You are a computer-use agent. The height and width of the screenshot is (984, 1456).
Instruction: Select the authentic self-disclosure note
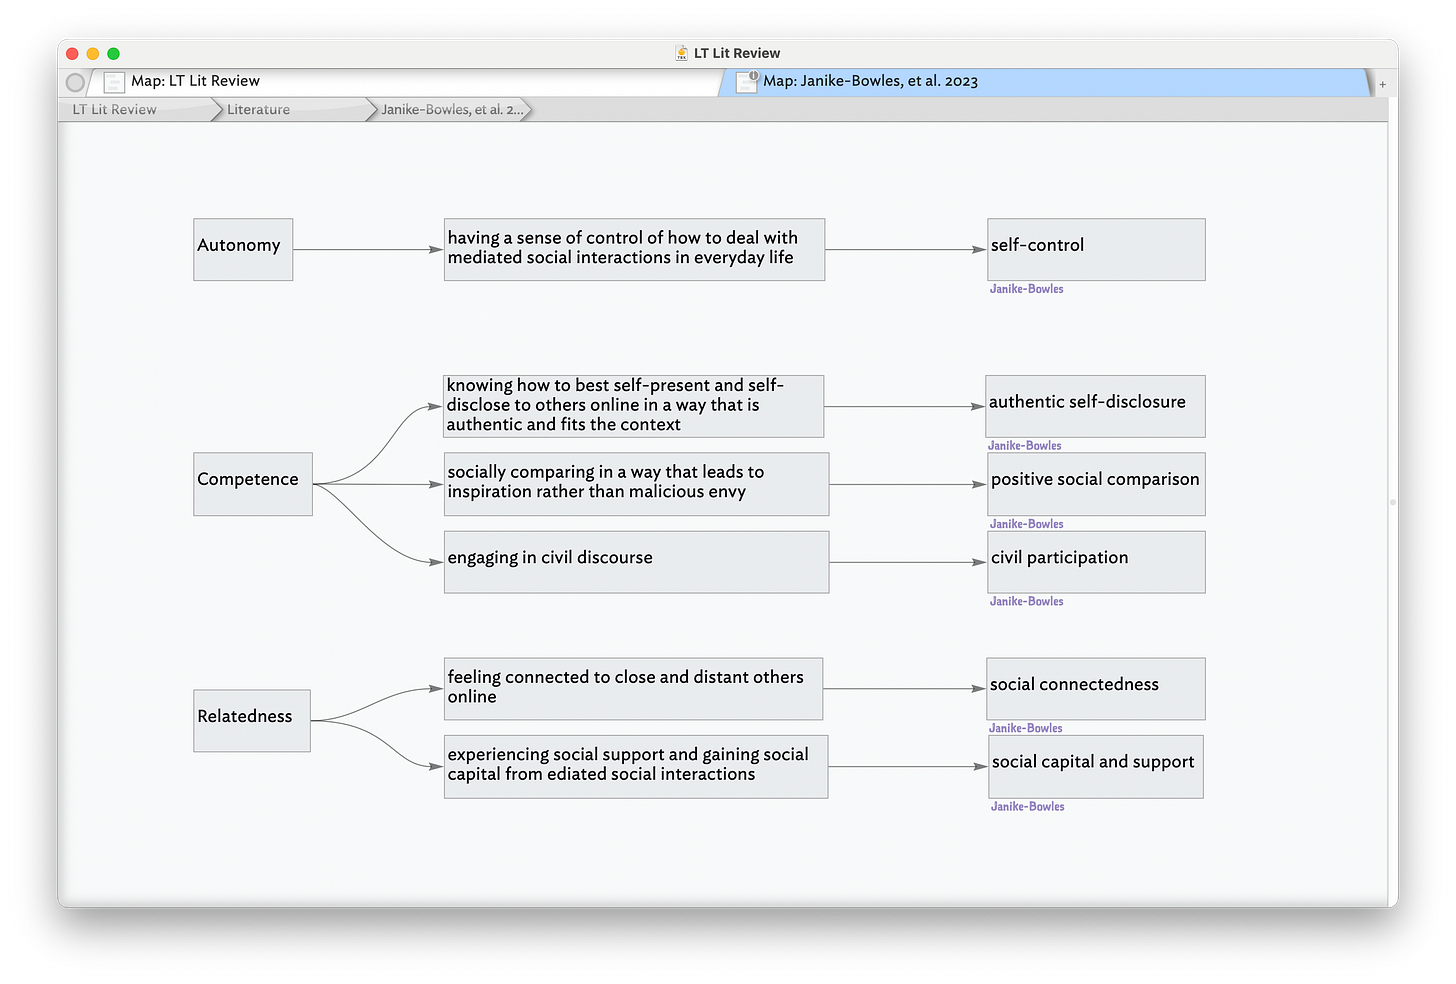click(x=1095, y=406)
